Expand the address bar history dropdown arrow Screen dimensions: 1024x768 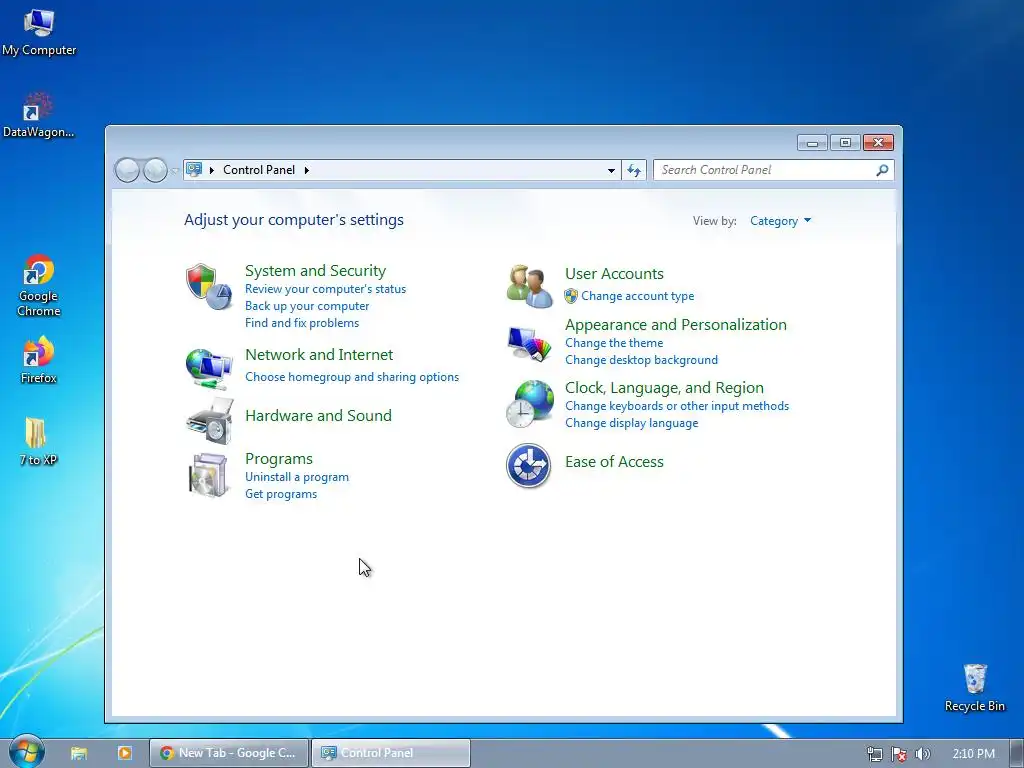611,170
